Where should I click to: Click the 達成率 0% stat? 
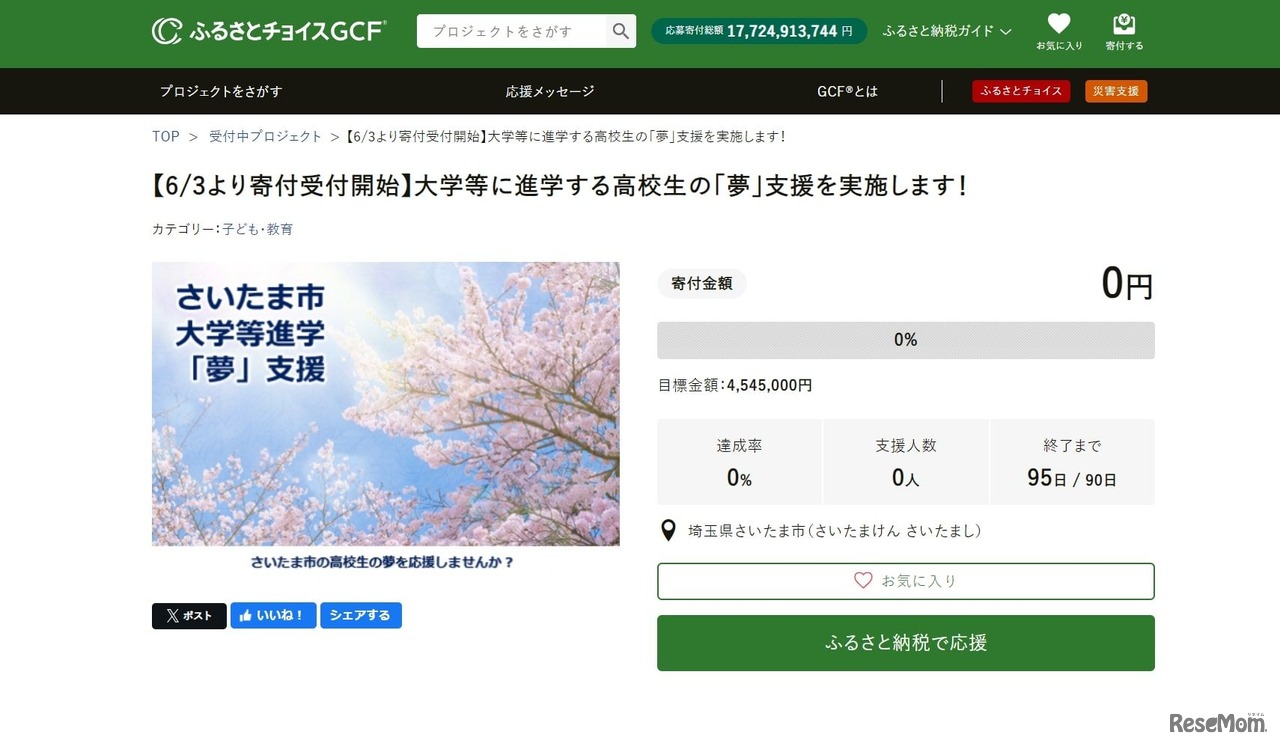[x=739, y=462]
